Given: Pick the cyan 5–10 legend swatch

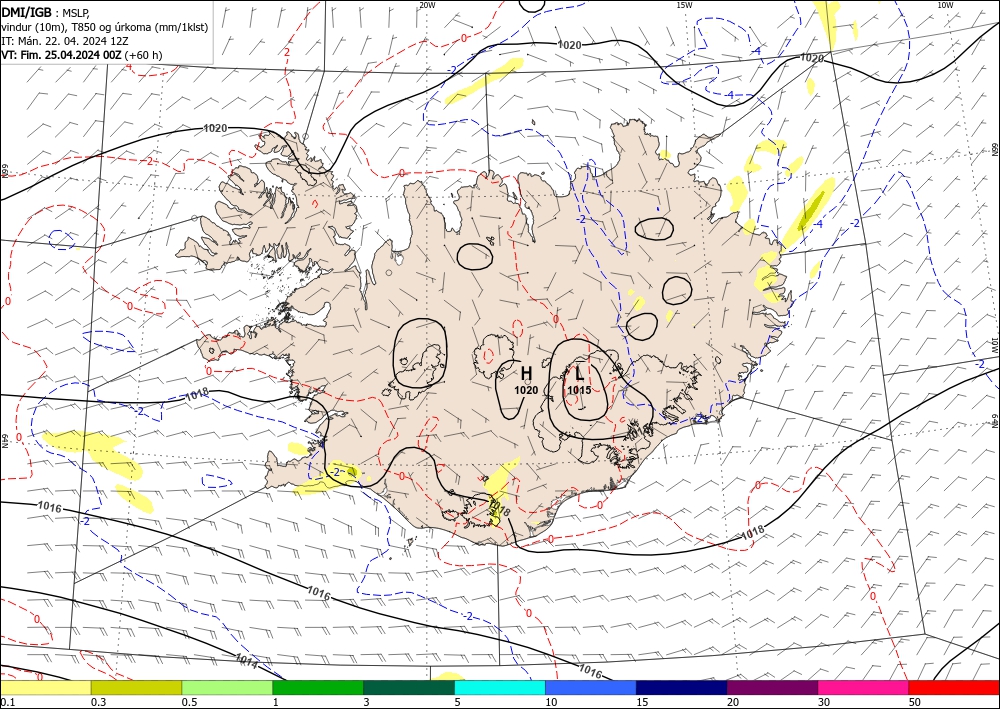Looking at the screenshot, I should (x=500, y=687).
